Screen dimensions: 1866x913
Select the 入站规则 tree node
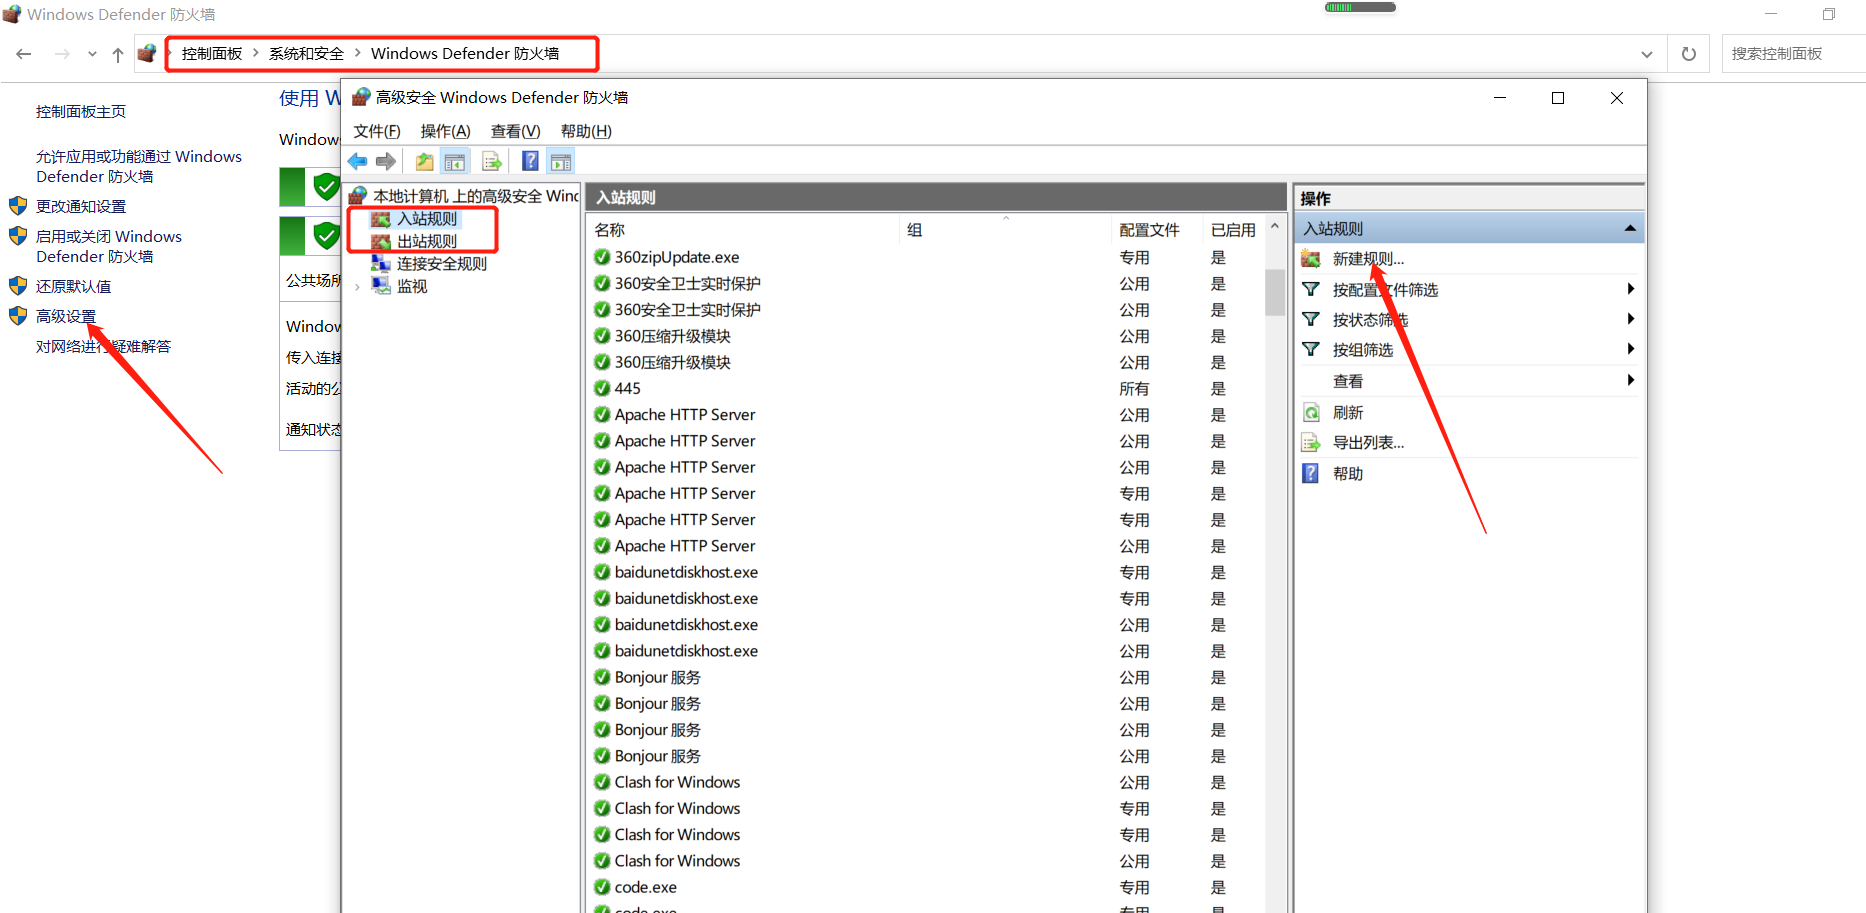pos(427,219)
